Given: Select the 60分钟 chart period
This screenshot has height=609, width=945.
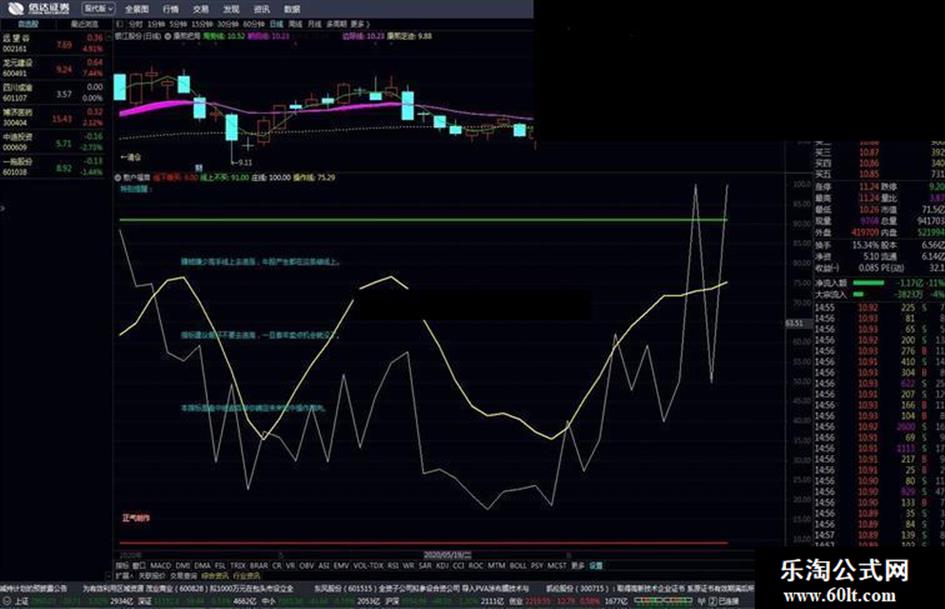Looking at the screenshot, I should coord(254,24).
